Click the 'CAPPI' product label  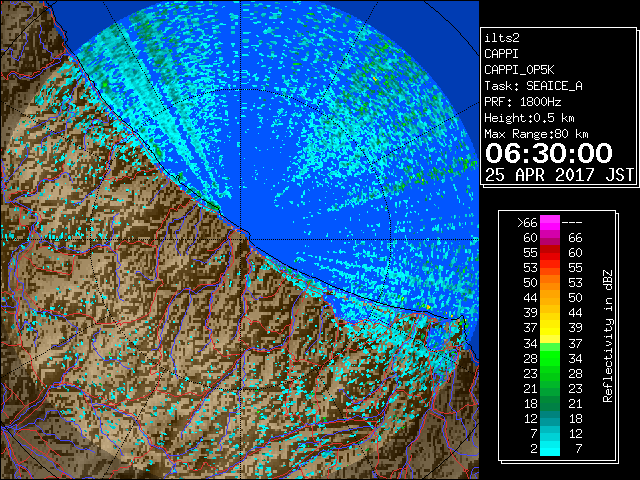coord(501,54)
